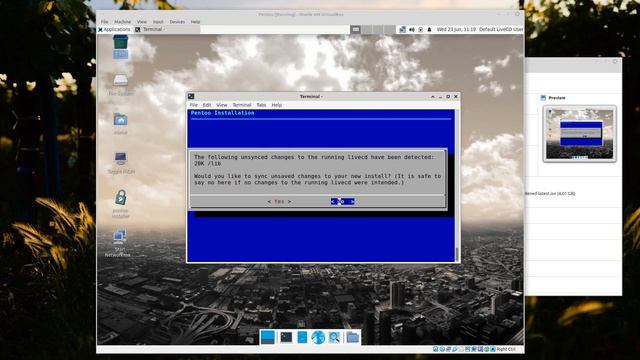Click the Show Desktop icon in dock
Screen dimensions: 640x360
coord(268,337)
